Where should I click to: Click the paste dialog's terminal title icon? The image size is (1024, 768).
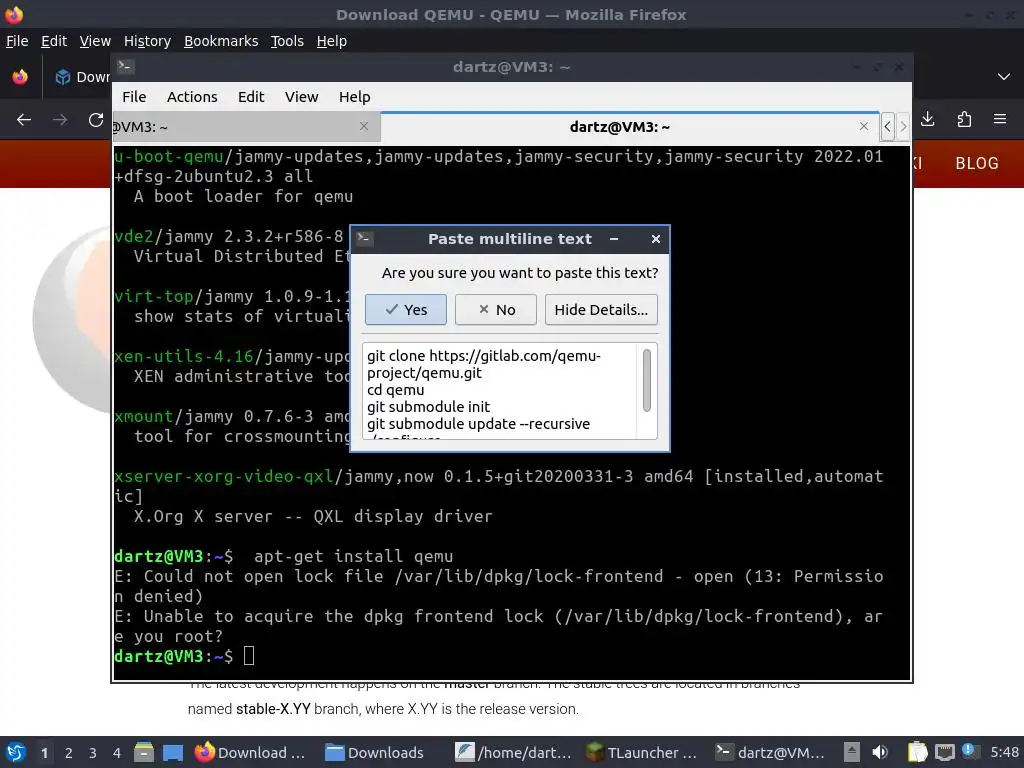(364, 239)
